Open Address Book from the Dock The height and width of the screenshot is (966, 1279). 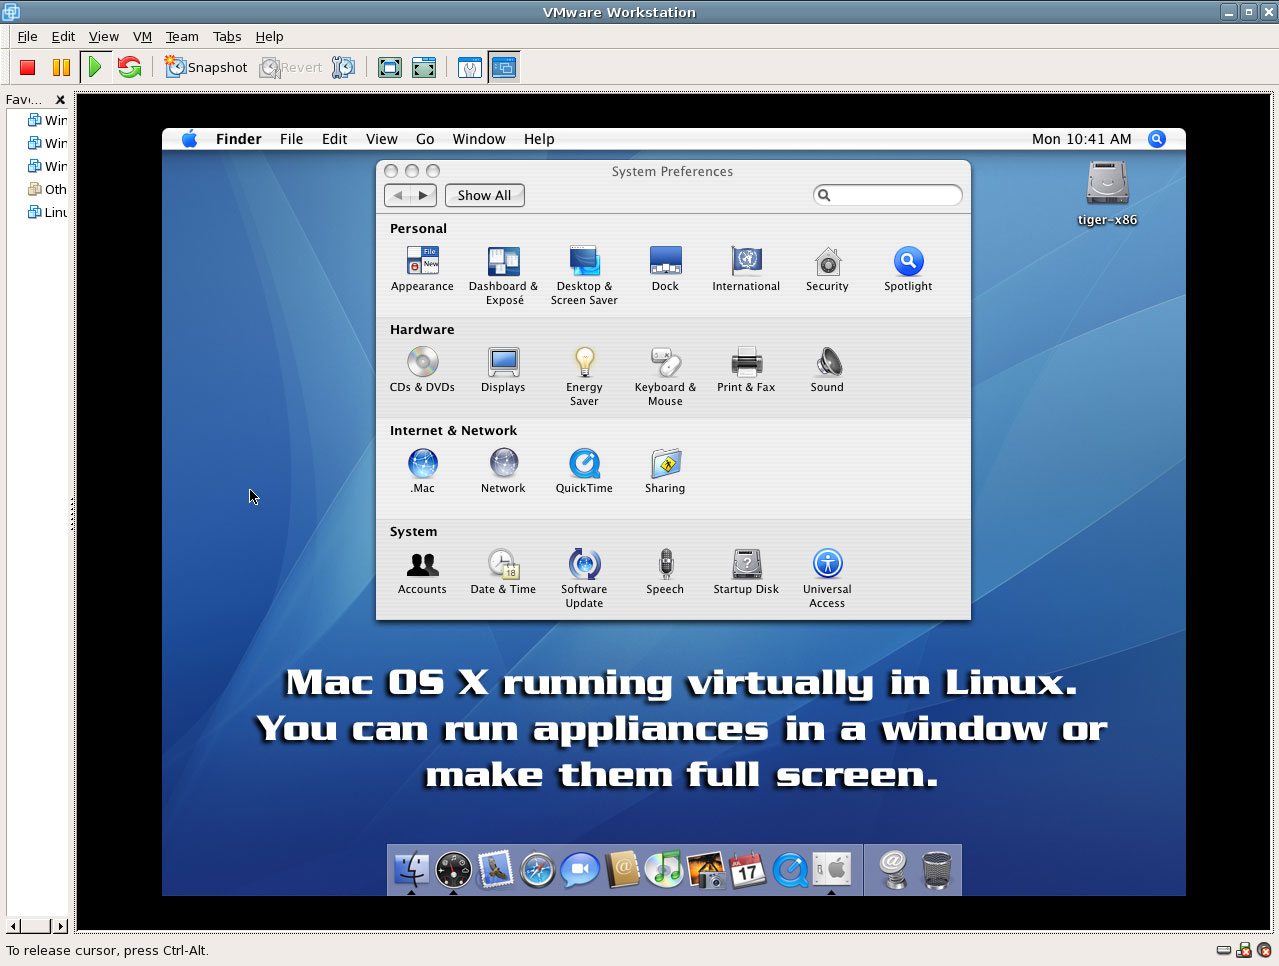(x=622, y=869)
